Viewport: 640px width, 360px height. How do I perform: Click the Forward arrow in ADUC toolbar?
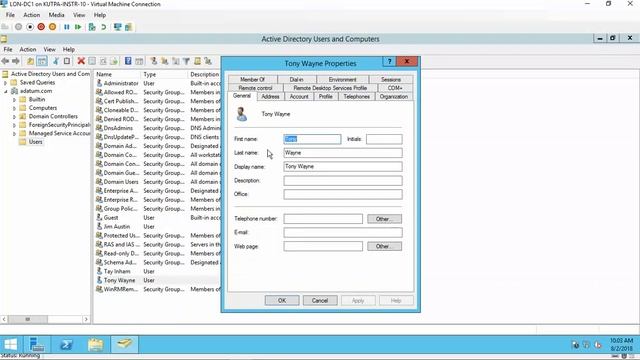coord(16,61)
